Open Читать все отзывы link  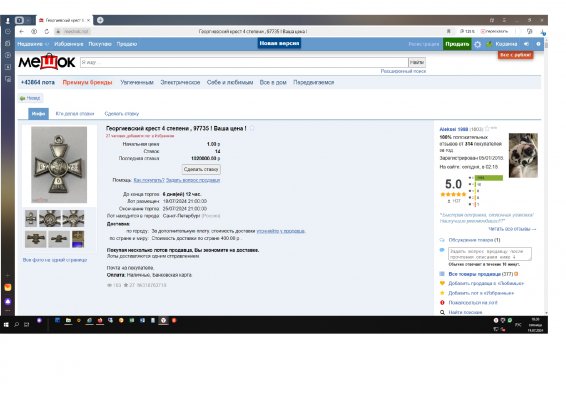click(x=512, y=229)
